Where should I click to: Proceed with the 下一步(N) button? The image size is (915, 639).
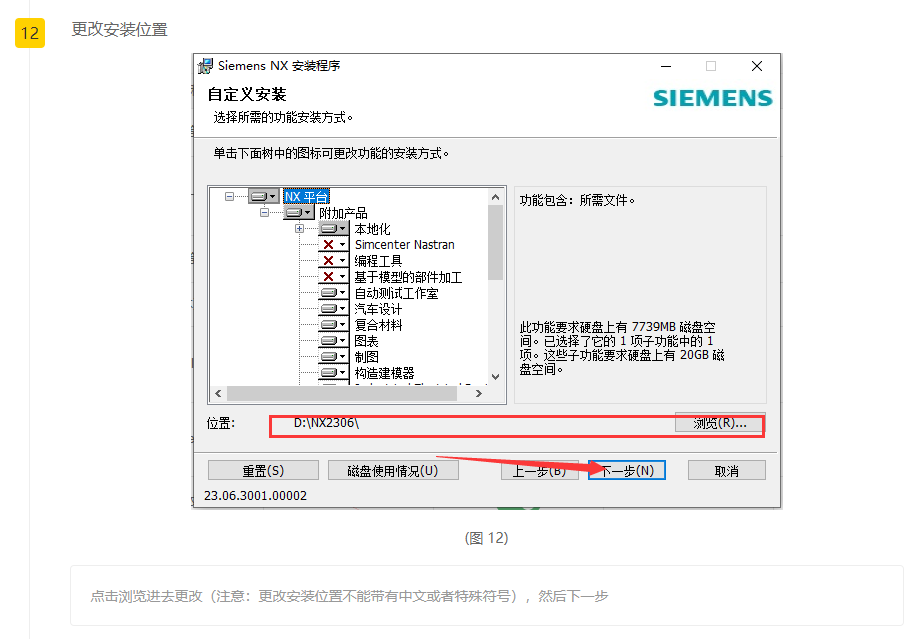pyautogui.click(x=627, y=470)
